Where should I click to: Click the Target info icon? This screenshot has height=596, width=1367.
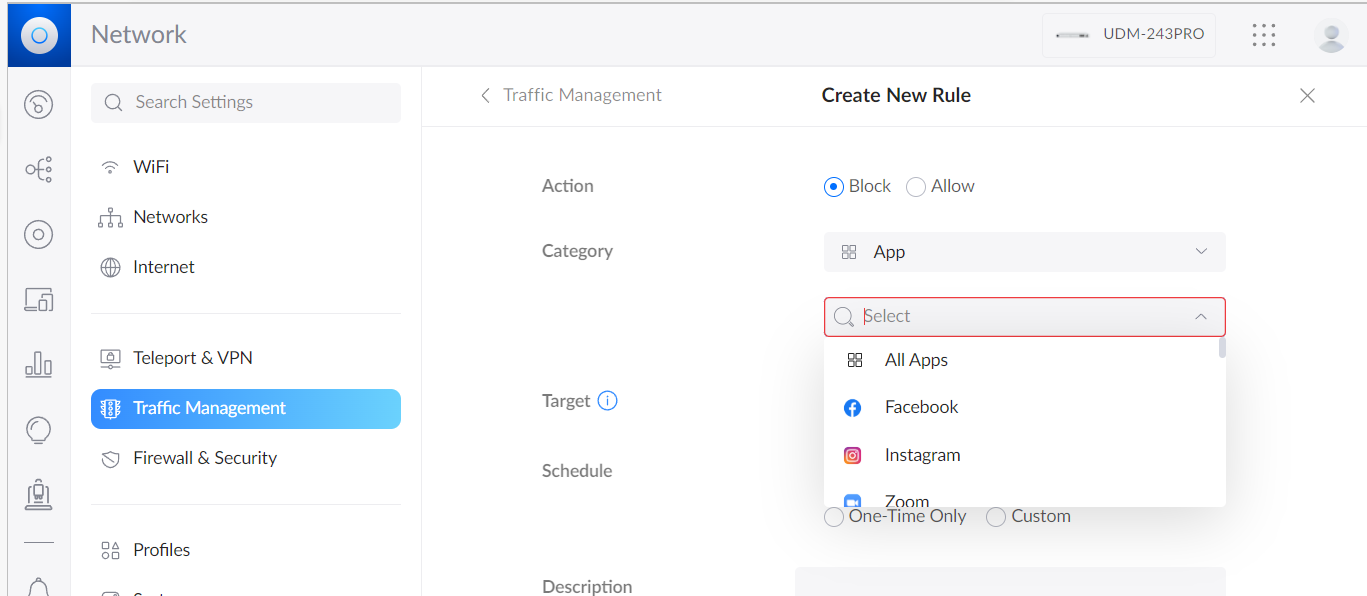[x=607, y=401]
